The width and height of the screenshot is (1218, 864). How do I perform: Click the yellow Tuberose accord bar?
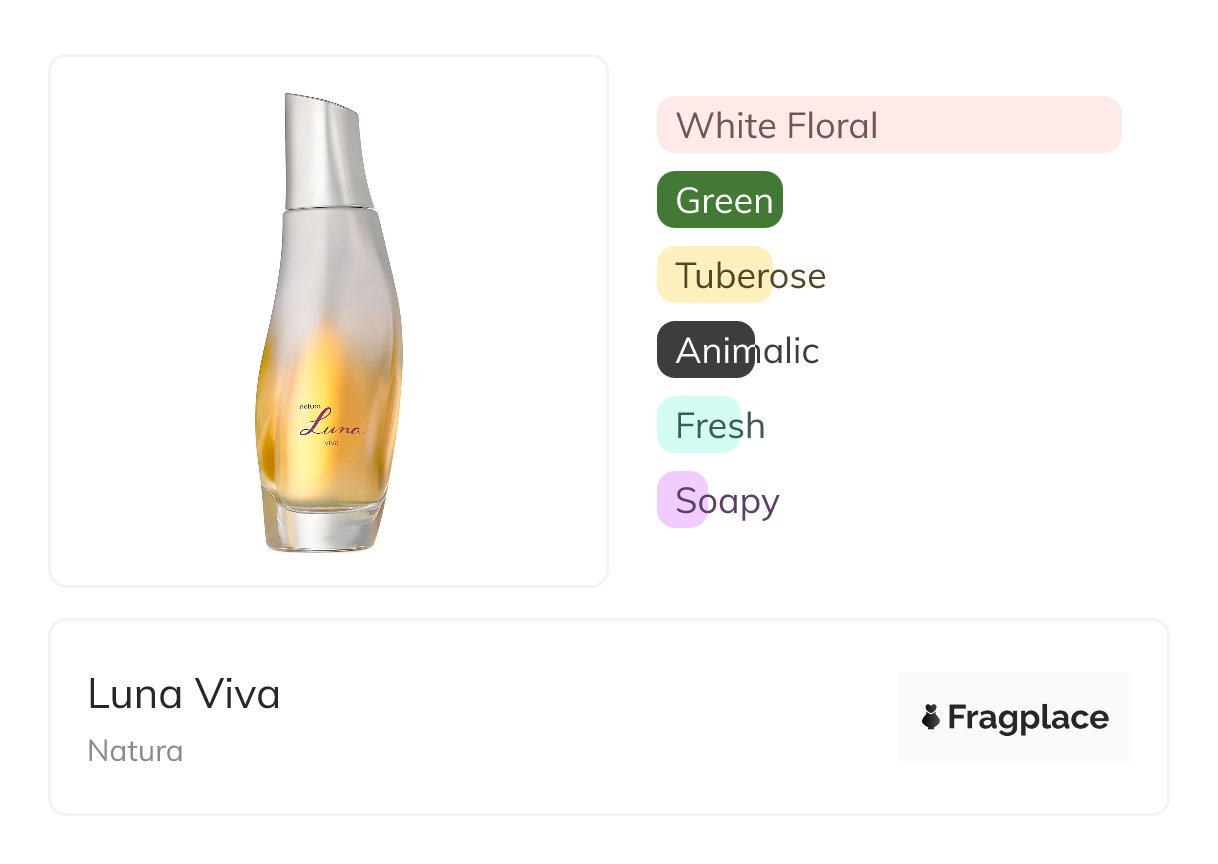(x=714, y=275)
